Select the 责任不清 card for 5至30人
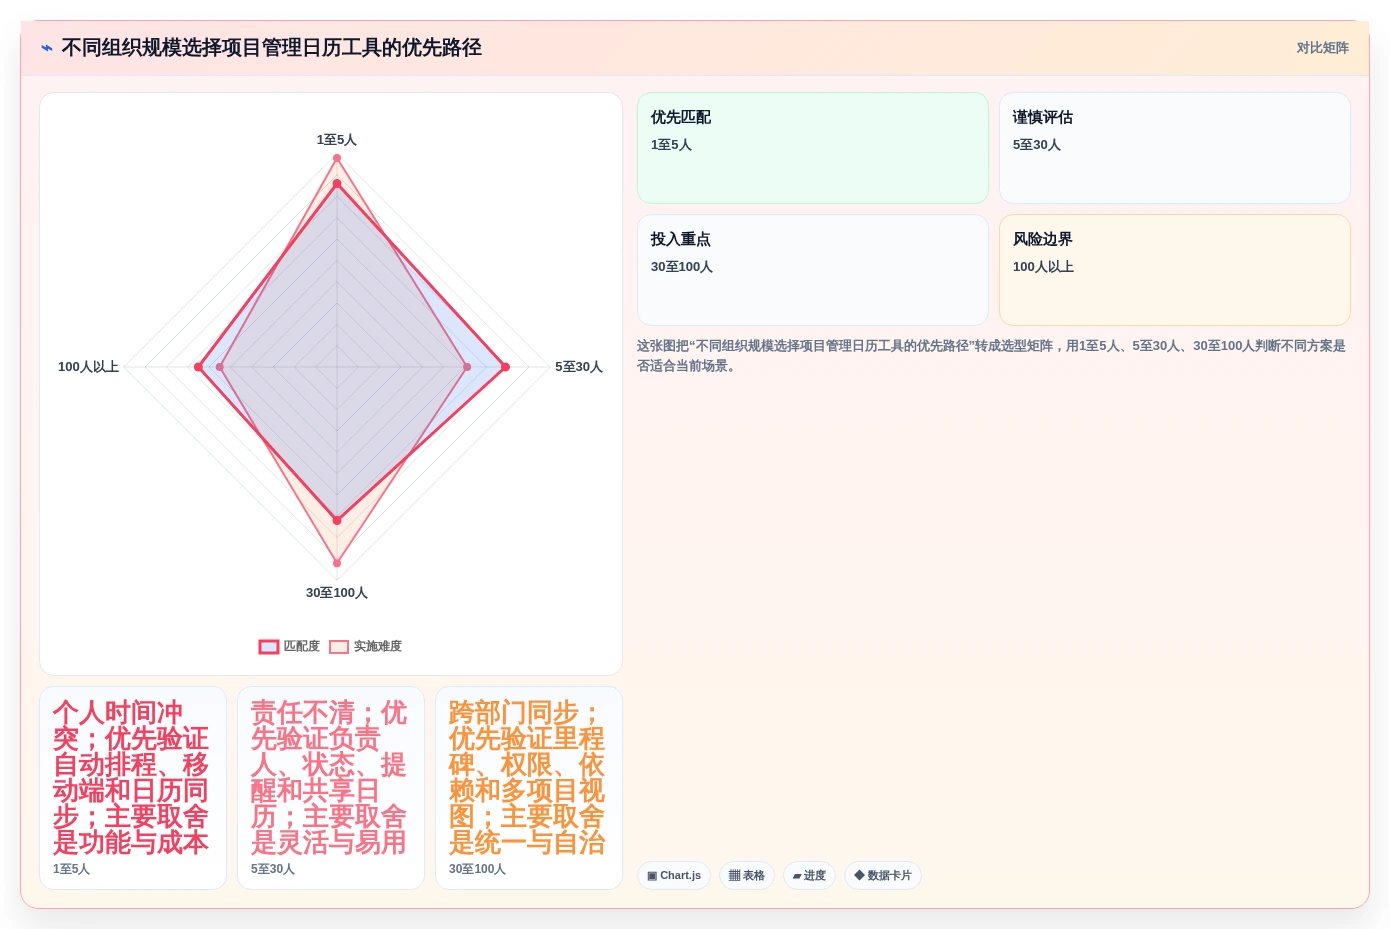This screenshot has height=929, width=1390. click(331, 788)
